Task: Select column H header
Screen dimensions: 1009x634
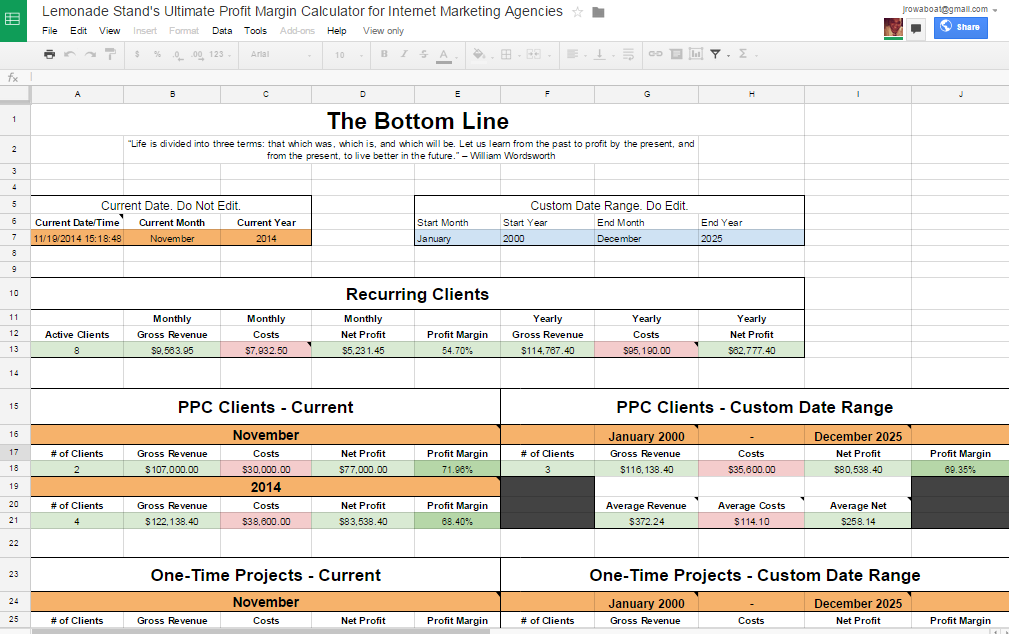Action: [752, 94]
